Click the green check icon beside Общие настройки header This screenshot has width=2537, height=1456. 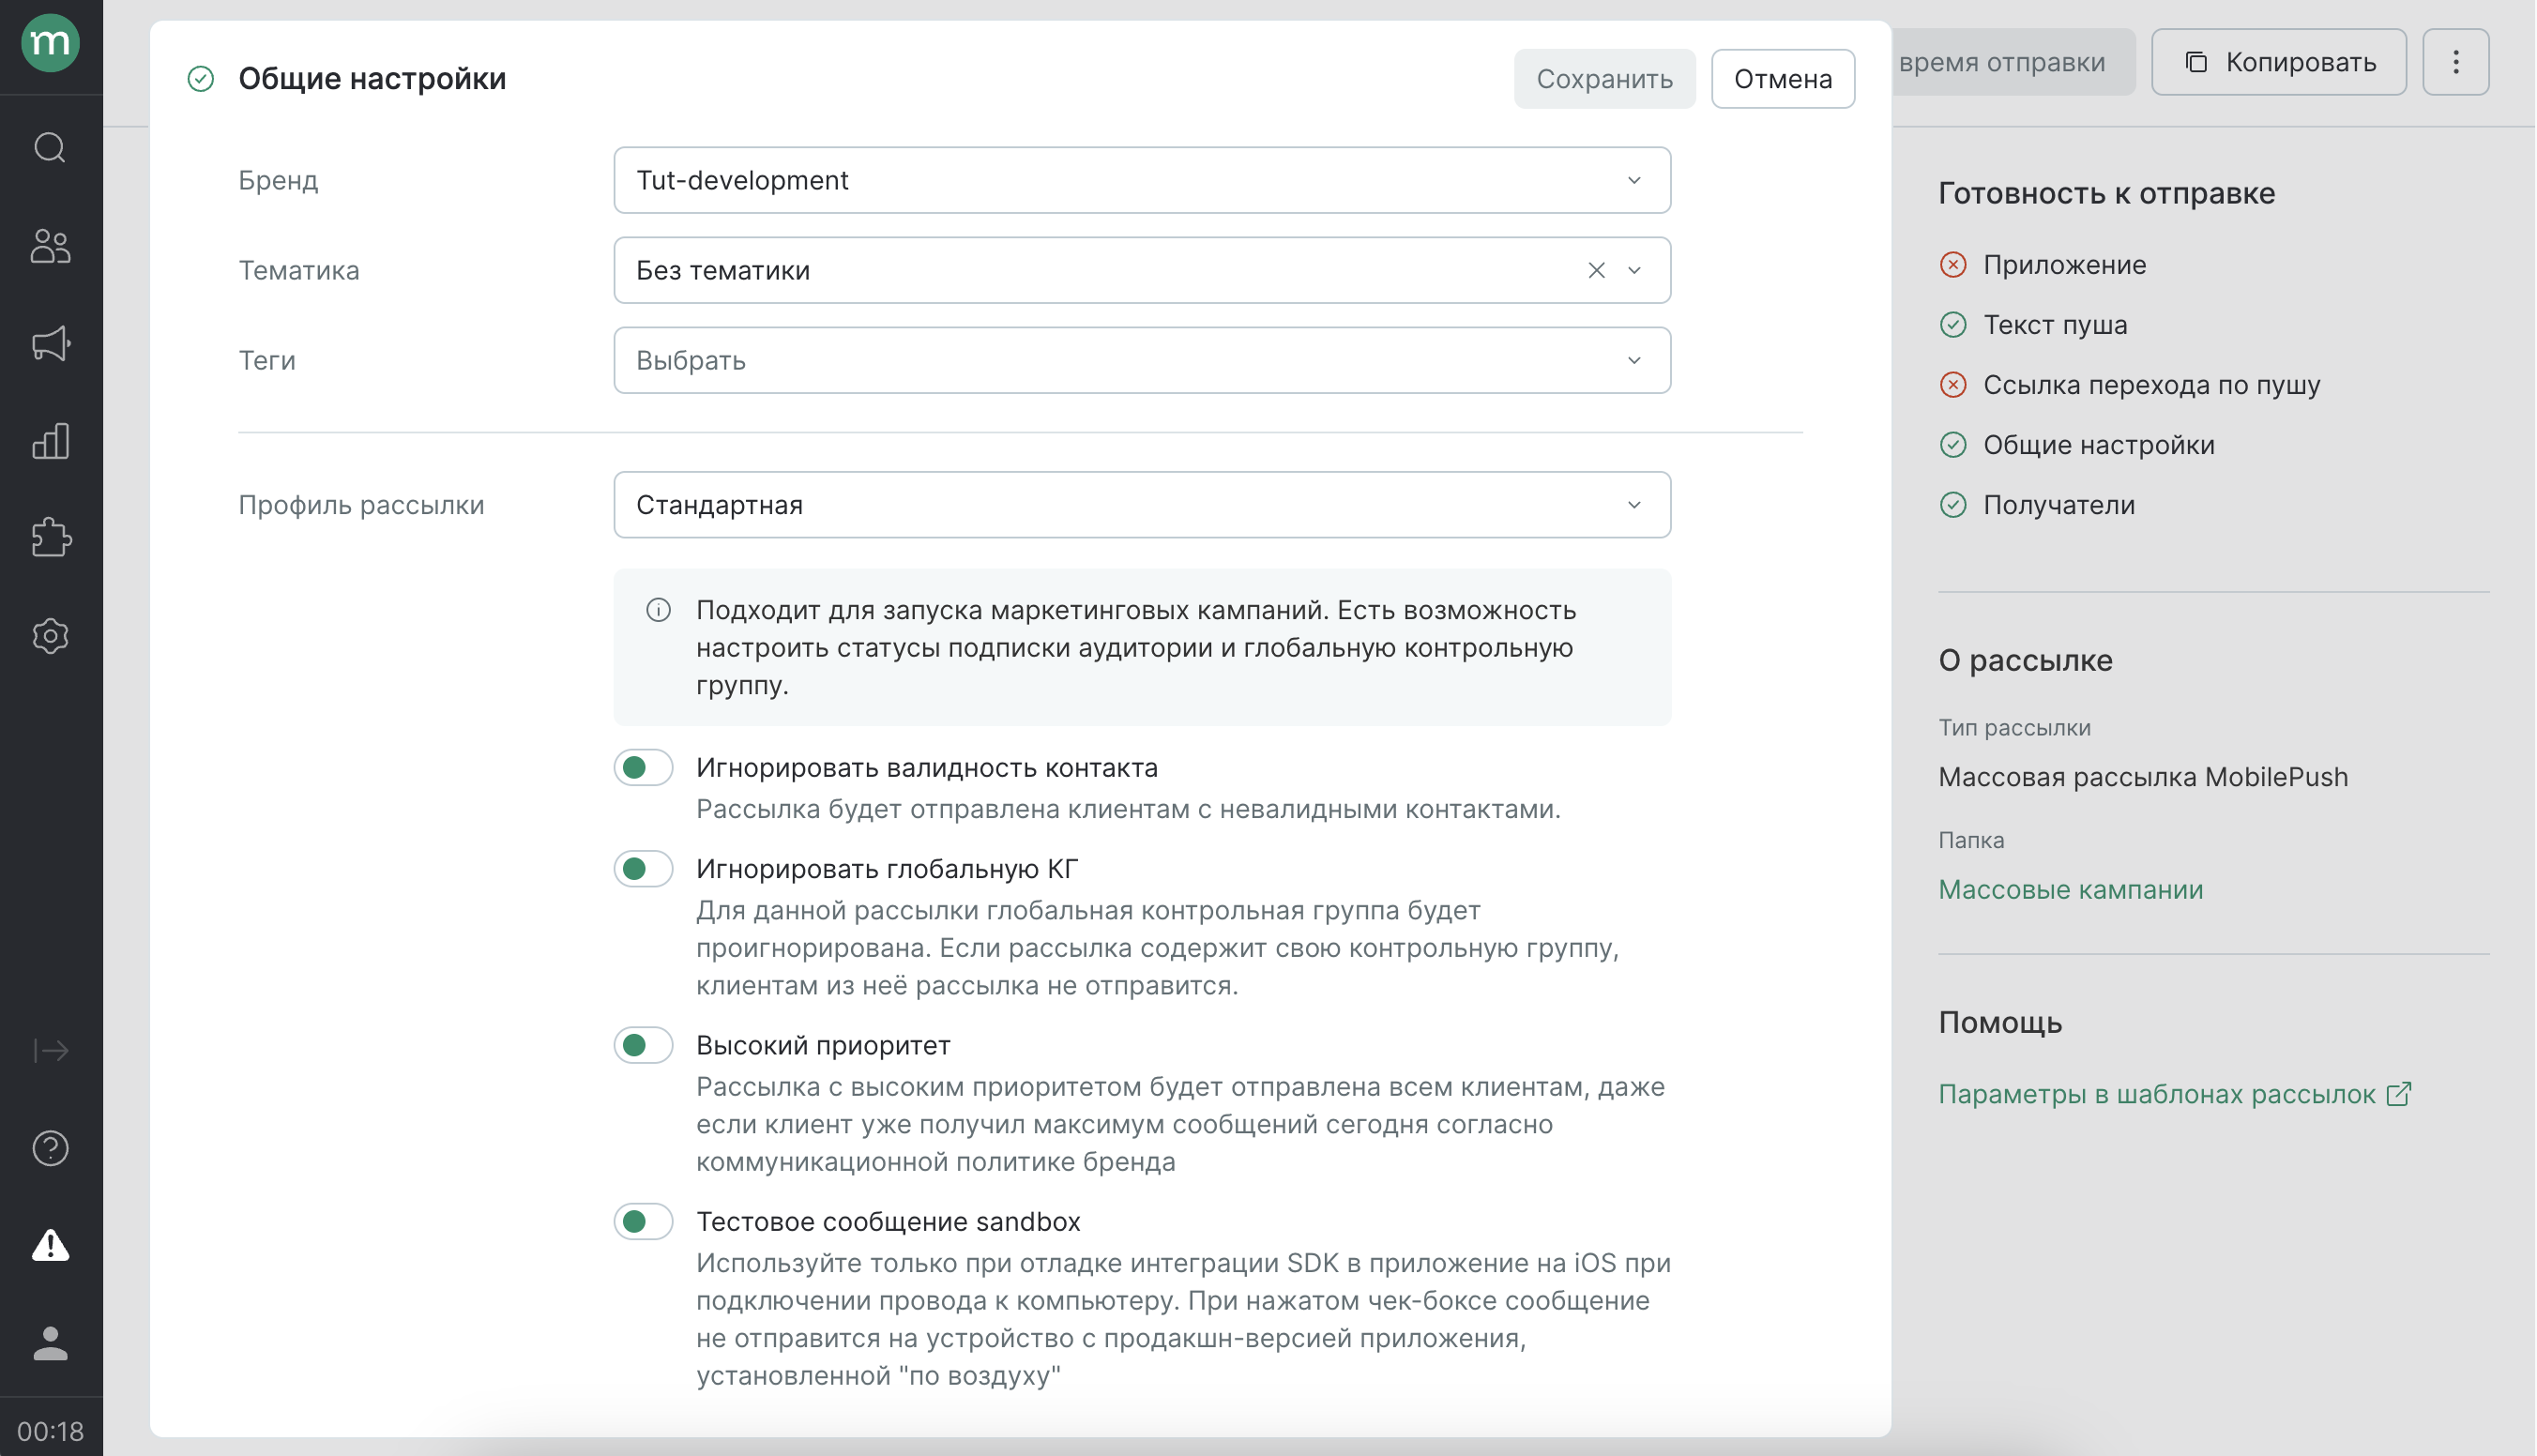[x=201, y=79]
